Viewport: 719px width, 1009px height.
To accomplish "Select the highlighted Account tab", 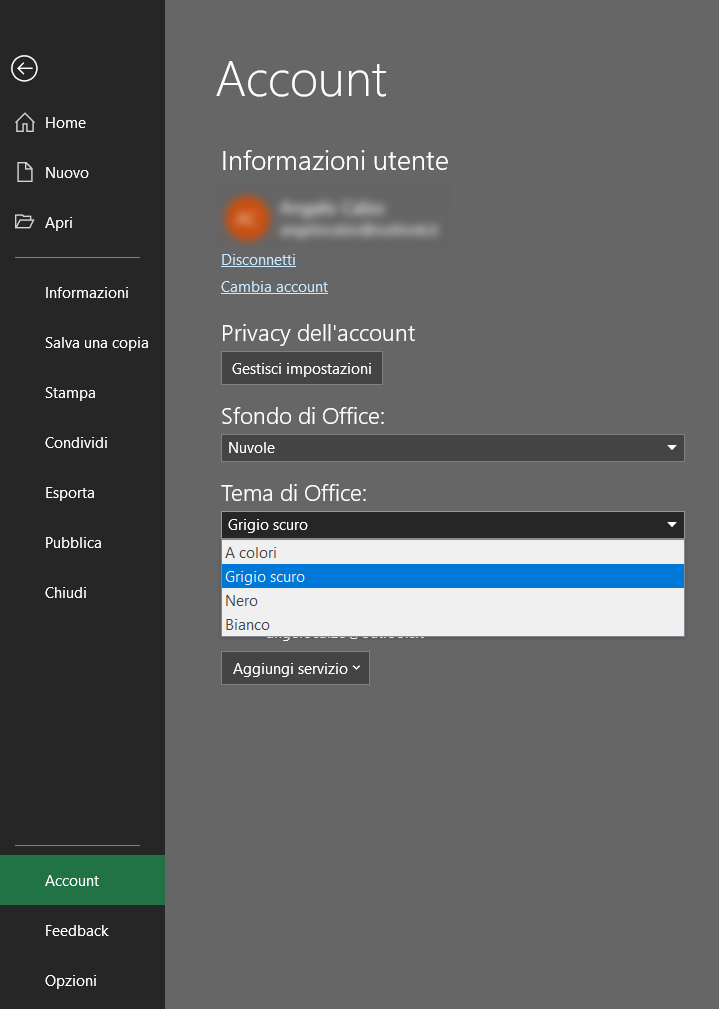I will coord(82,880).
